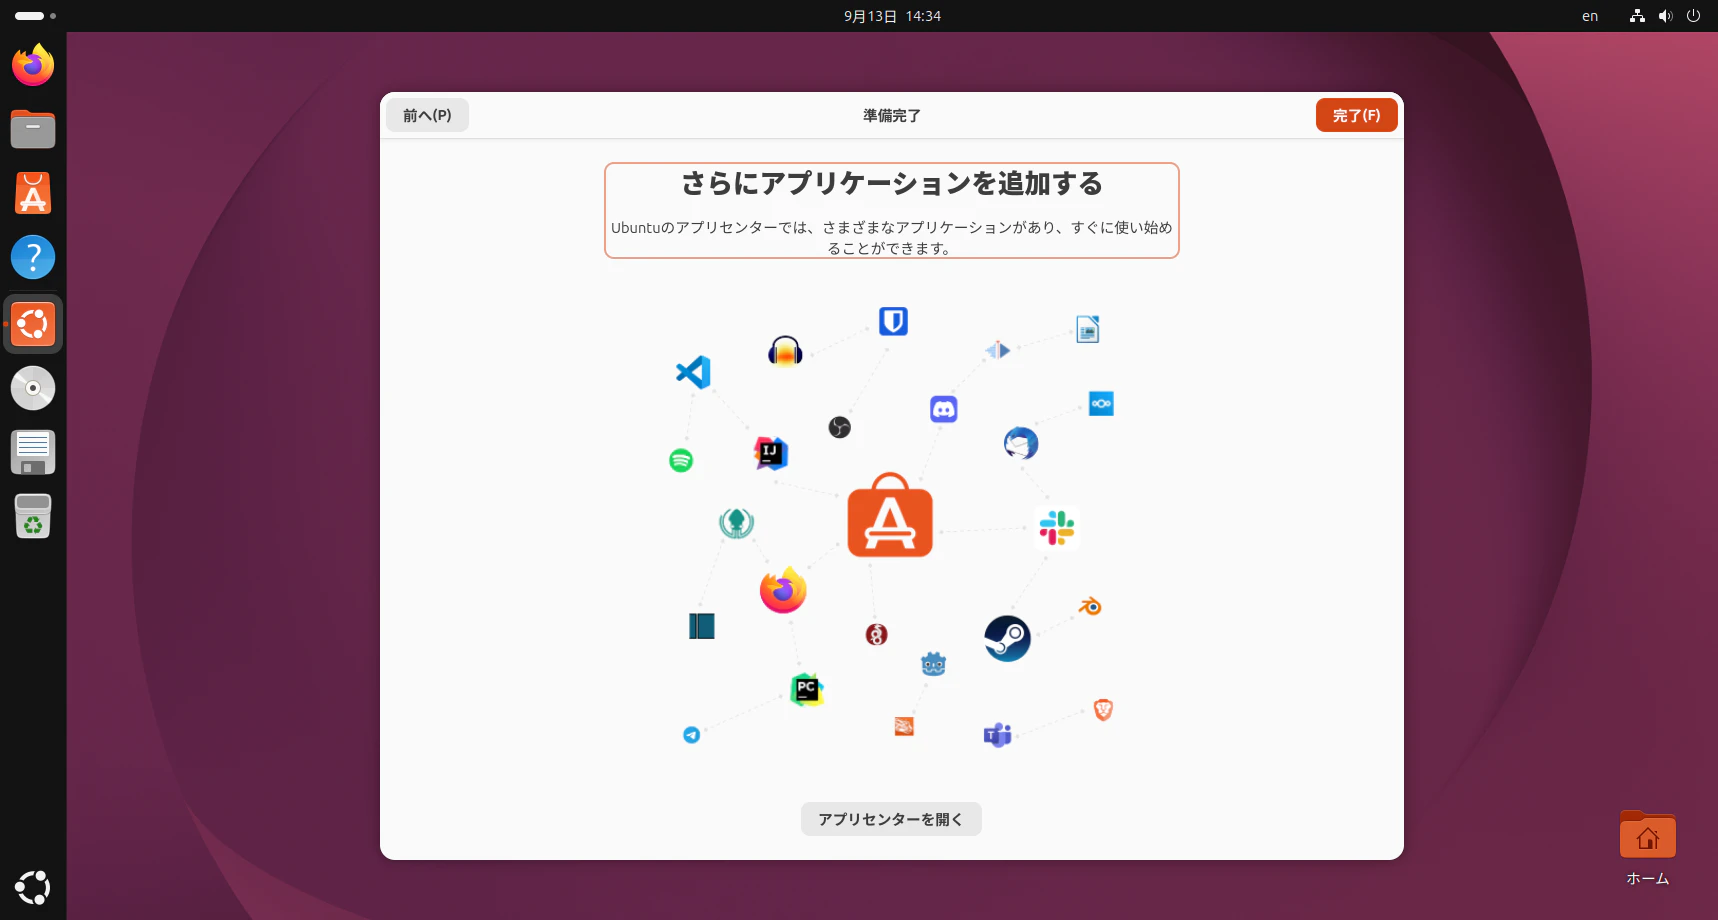Show applications with the Ubuntu logo button
Image resolution: width=1718 pixels, height=920 pixels.
tap(33, 887)
